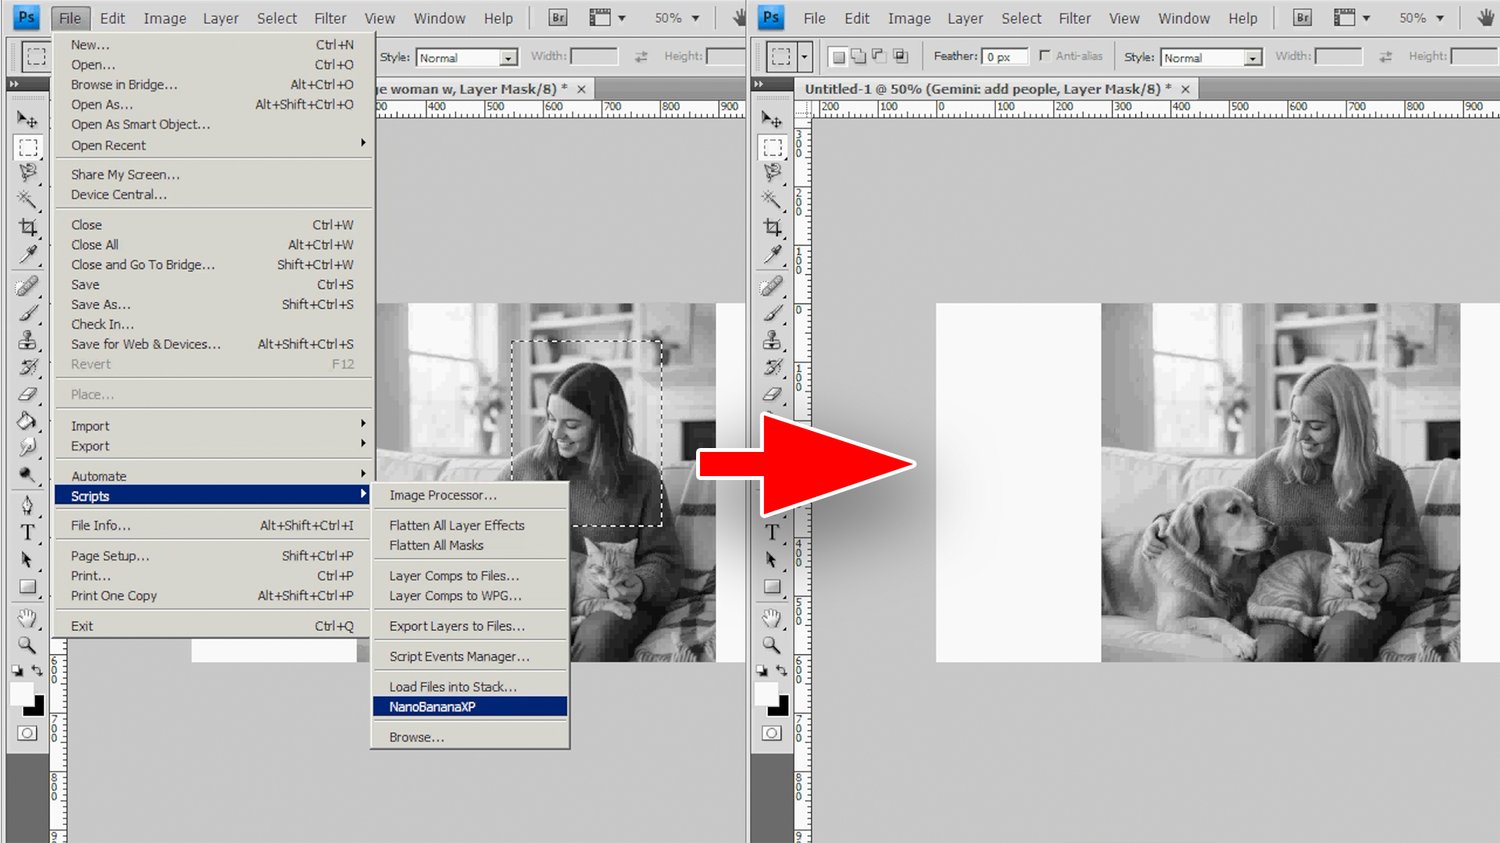Enable the Anti-alias checkbox in the right window

pos(1045,56)
